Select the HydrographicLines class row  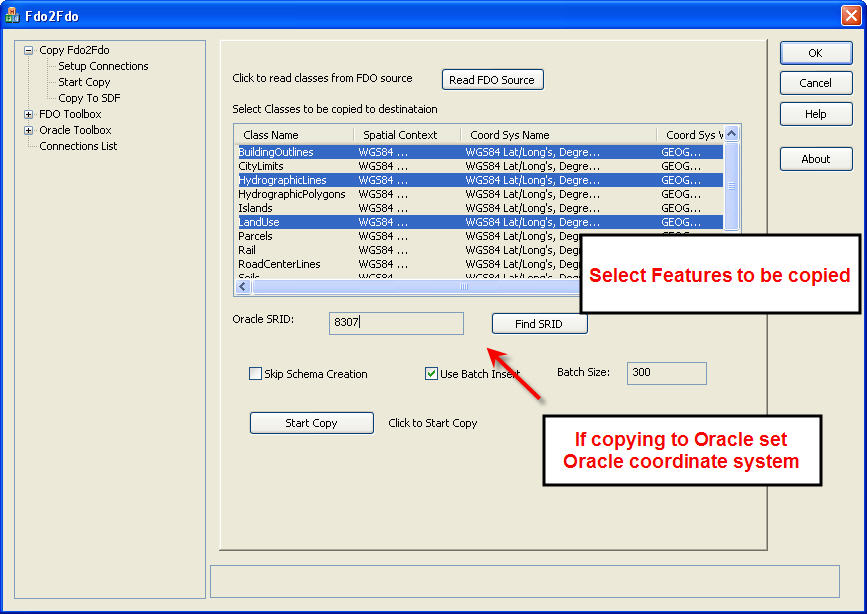coord(480,180)
